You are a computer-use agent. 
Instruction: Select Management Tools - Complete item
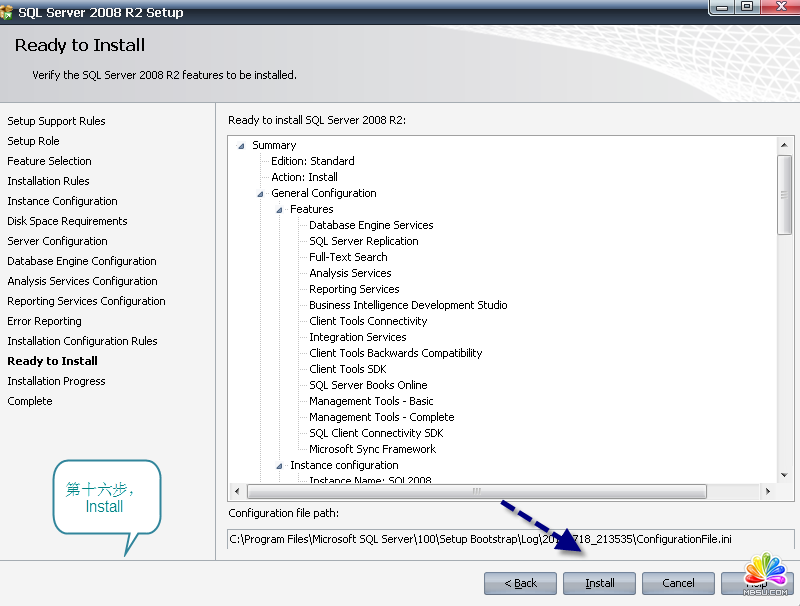[x=381, y=417]
